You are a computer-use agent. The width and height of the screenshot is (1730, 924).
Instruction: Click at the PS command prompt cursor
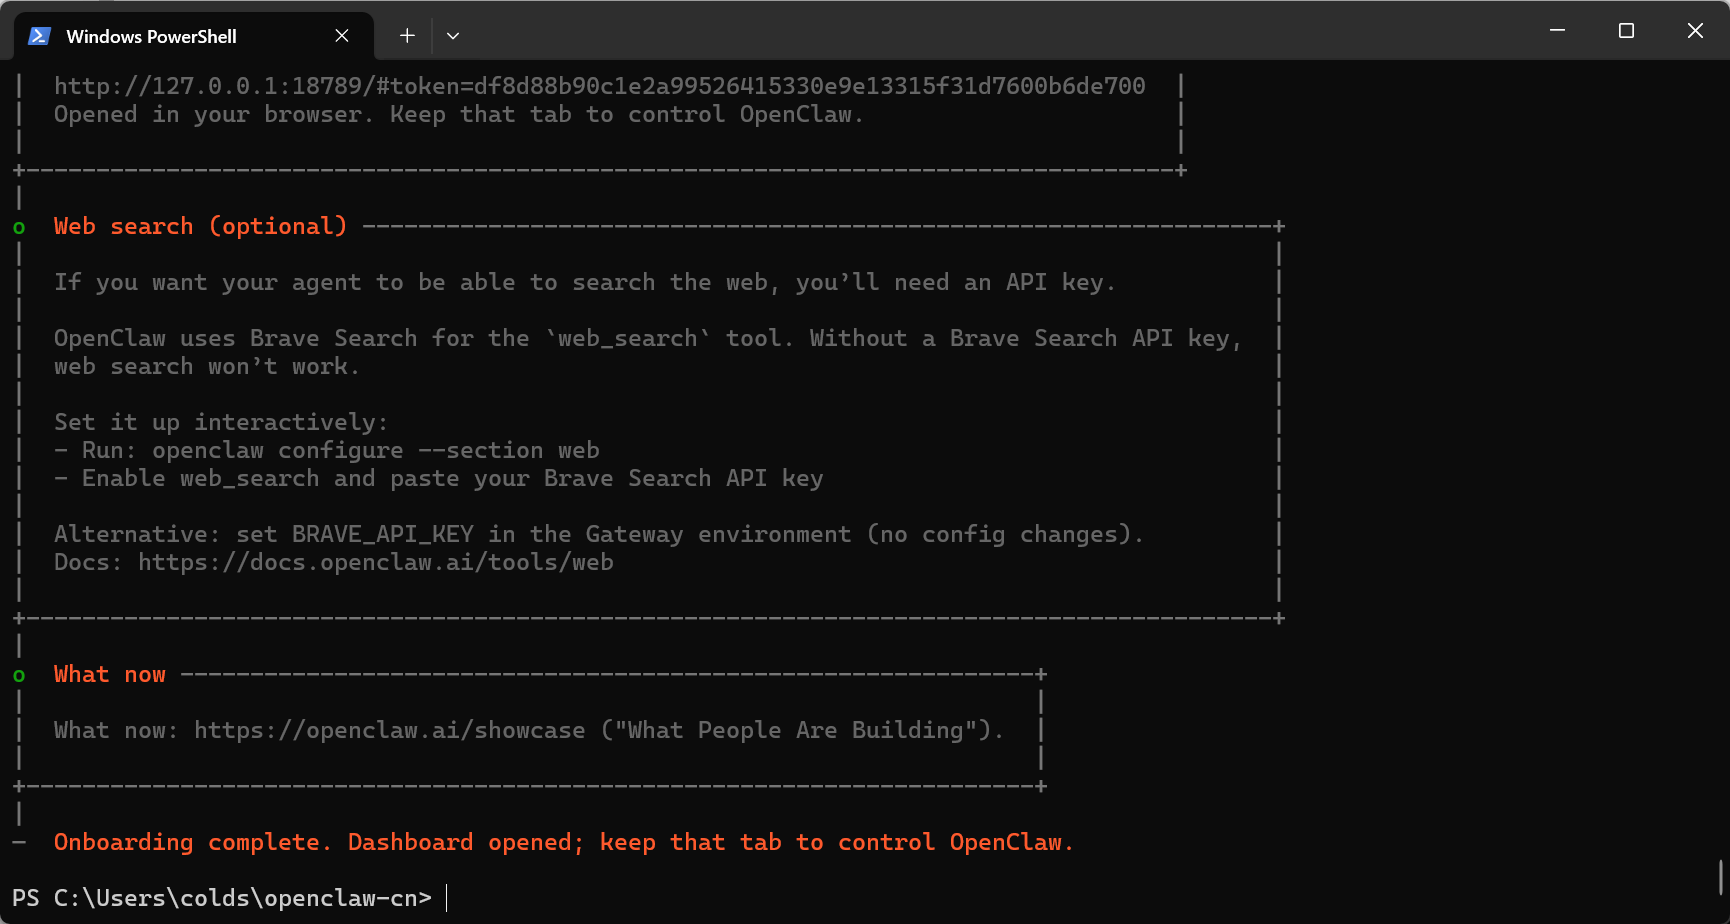pos(446,898)
